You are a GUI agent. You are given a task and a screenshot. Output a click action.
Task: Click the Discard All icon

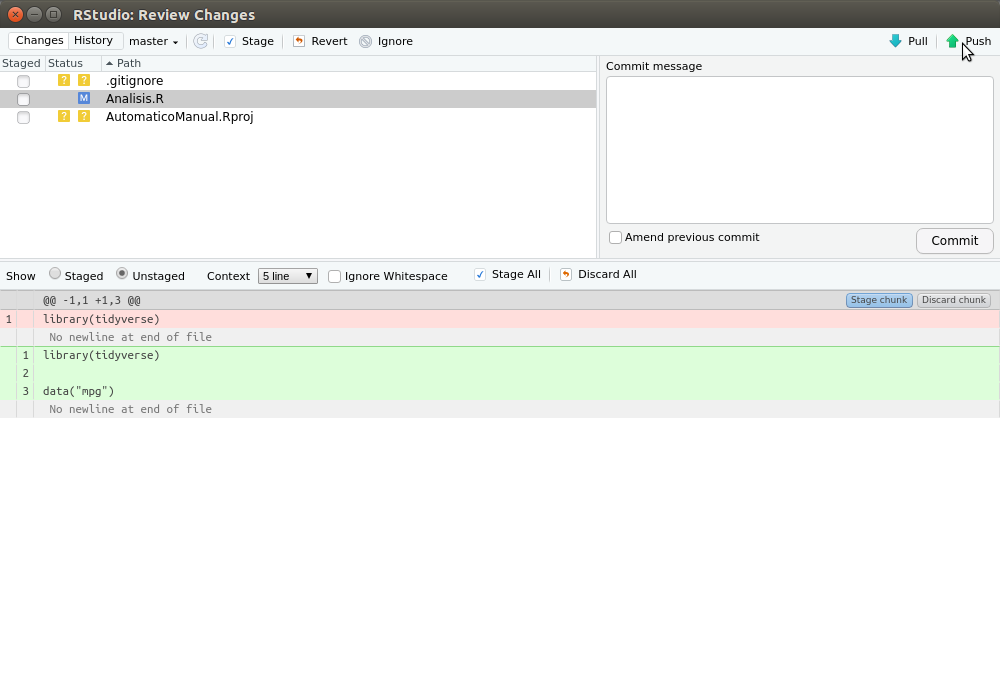(566, 275)
